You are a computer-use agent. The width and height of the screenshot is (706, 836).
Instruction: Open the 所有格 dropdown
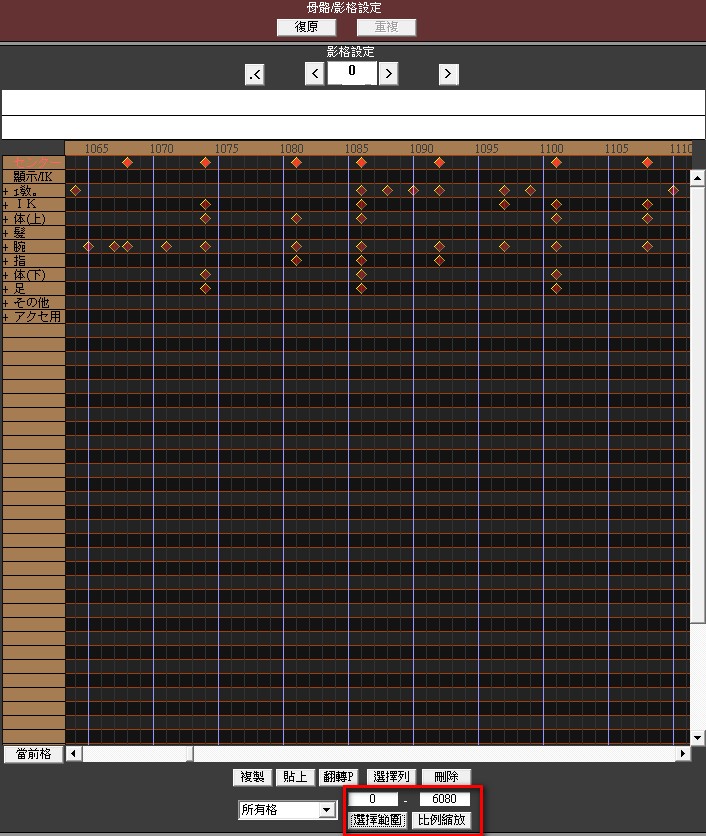coord(326,810)
